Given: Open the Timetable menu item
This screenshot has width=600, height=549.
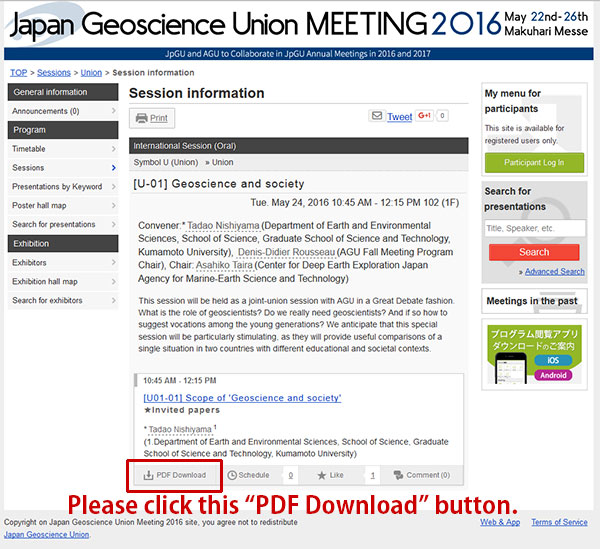Looking at the screenshot, I should coord(63,149).
